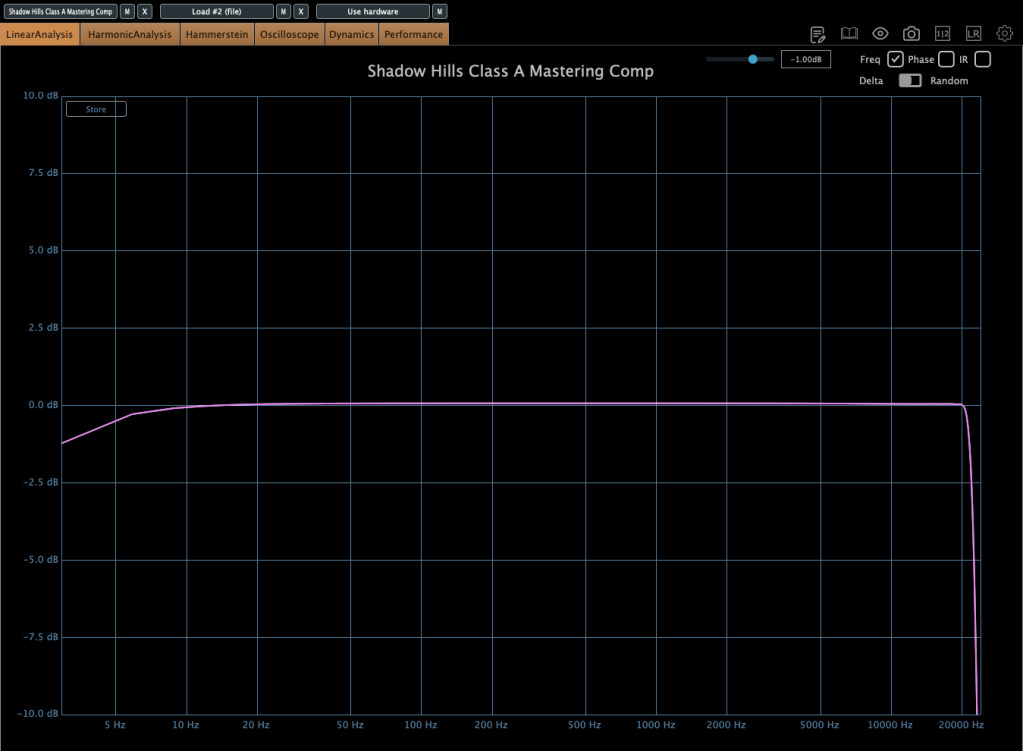Take a snapshot with camera icon

[x=911, y=34]
